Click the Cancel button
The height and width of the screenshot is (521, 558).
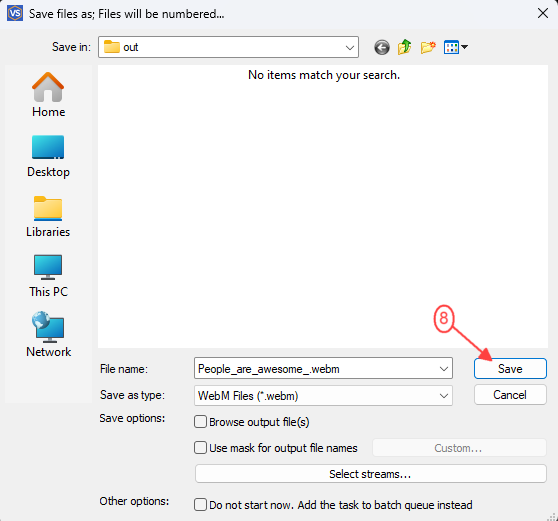(510, 395)
